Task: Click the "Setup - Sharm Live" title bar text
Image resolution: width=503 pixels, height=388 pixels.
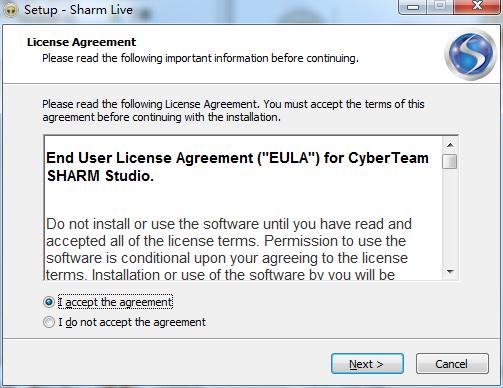Action: [78, 10]
